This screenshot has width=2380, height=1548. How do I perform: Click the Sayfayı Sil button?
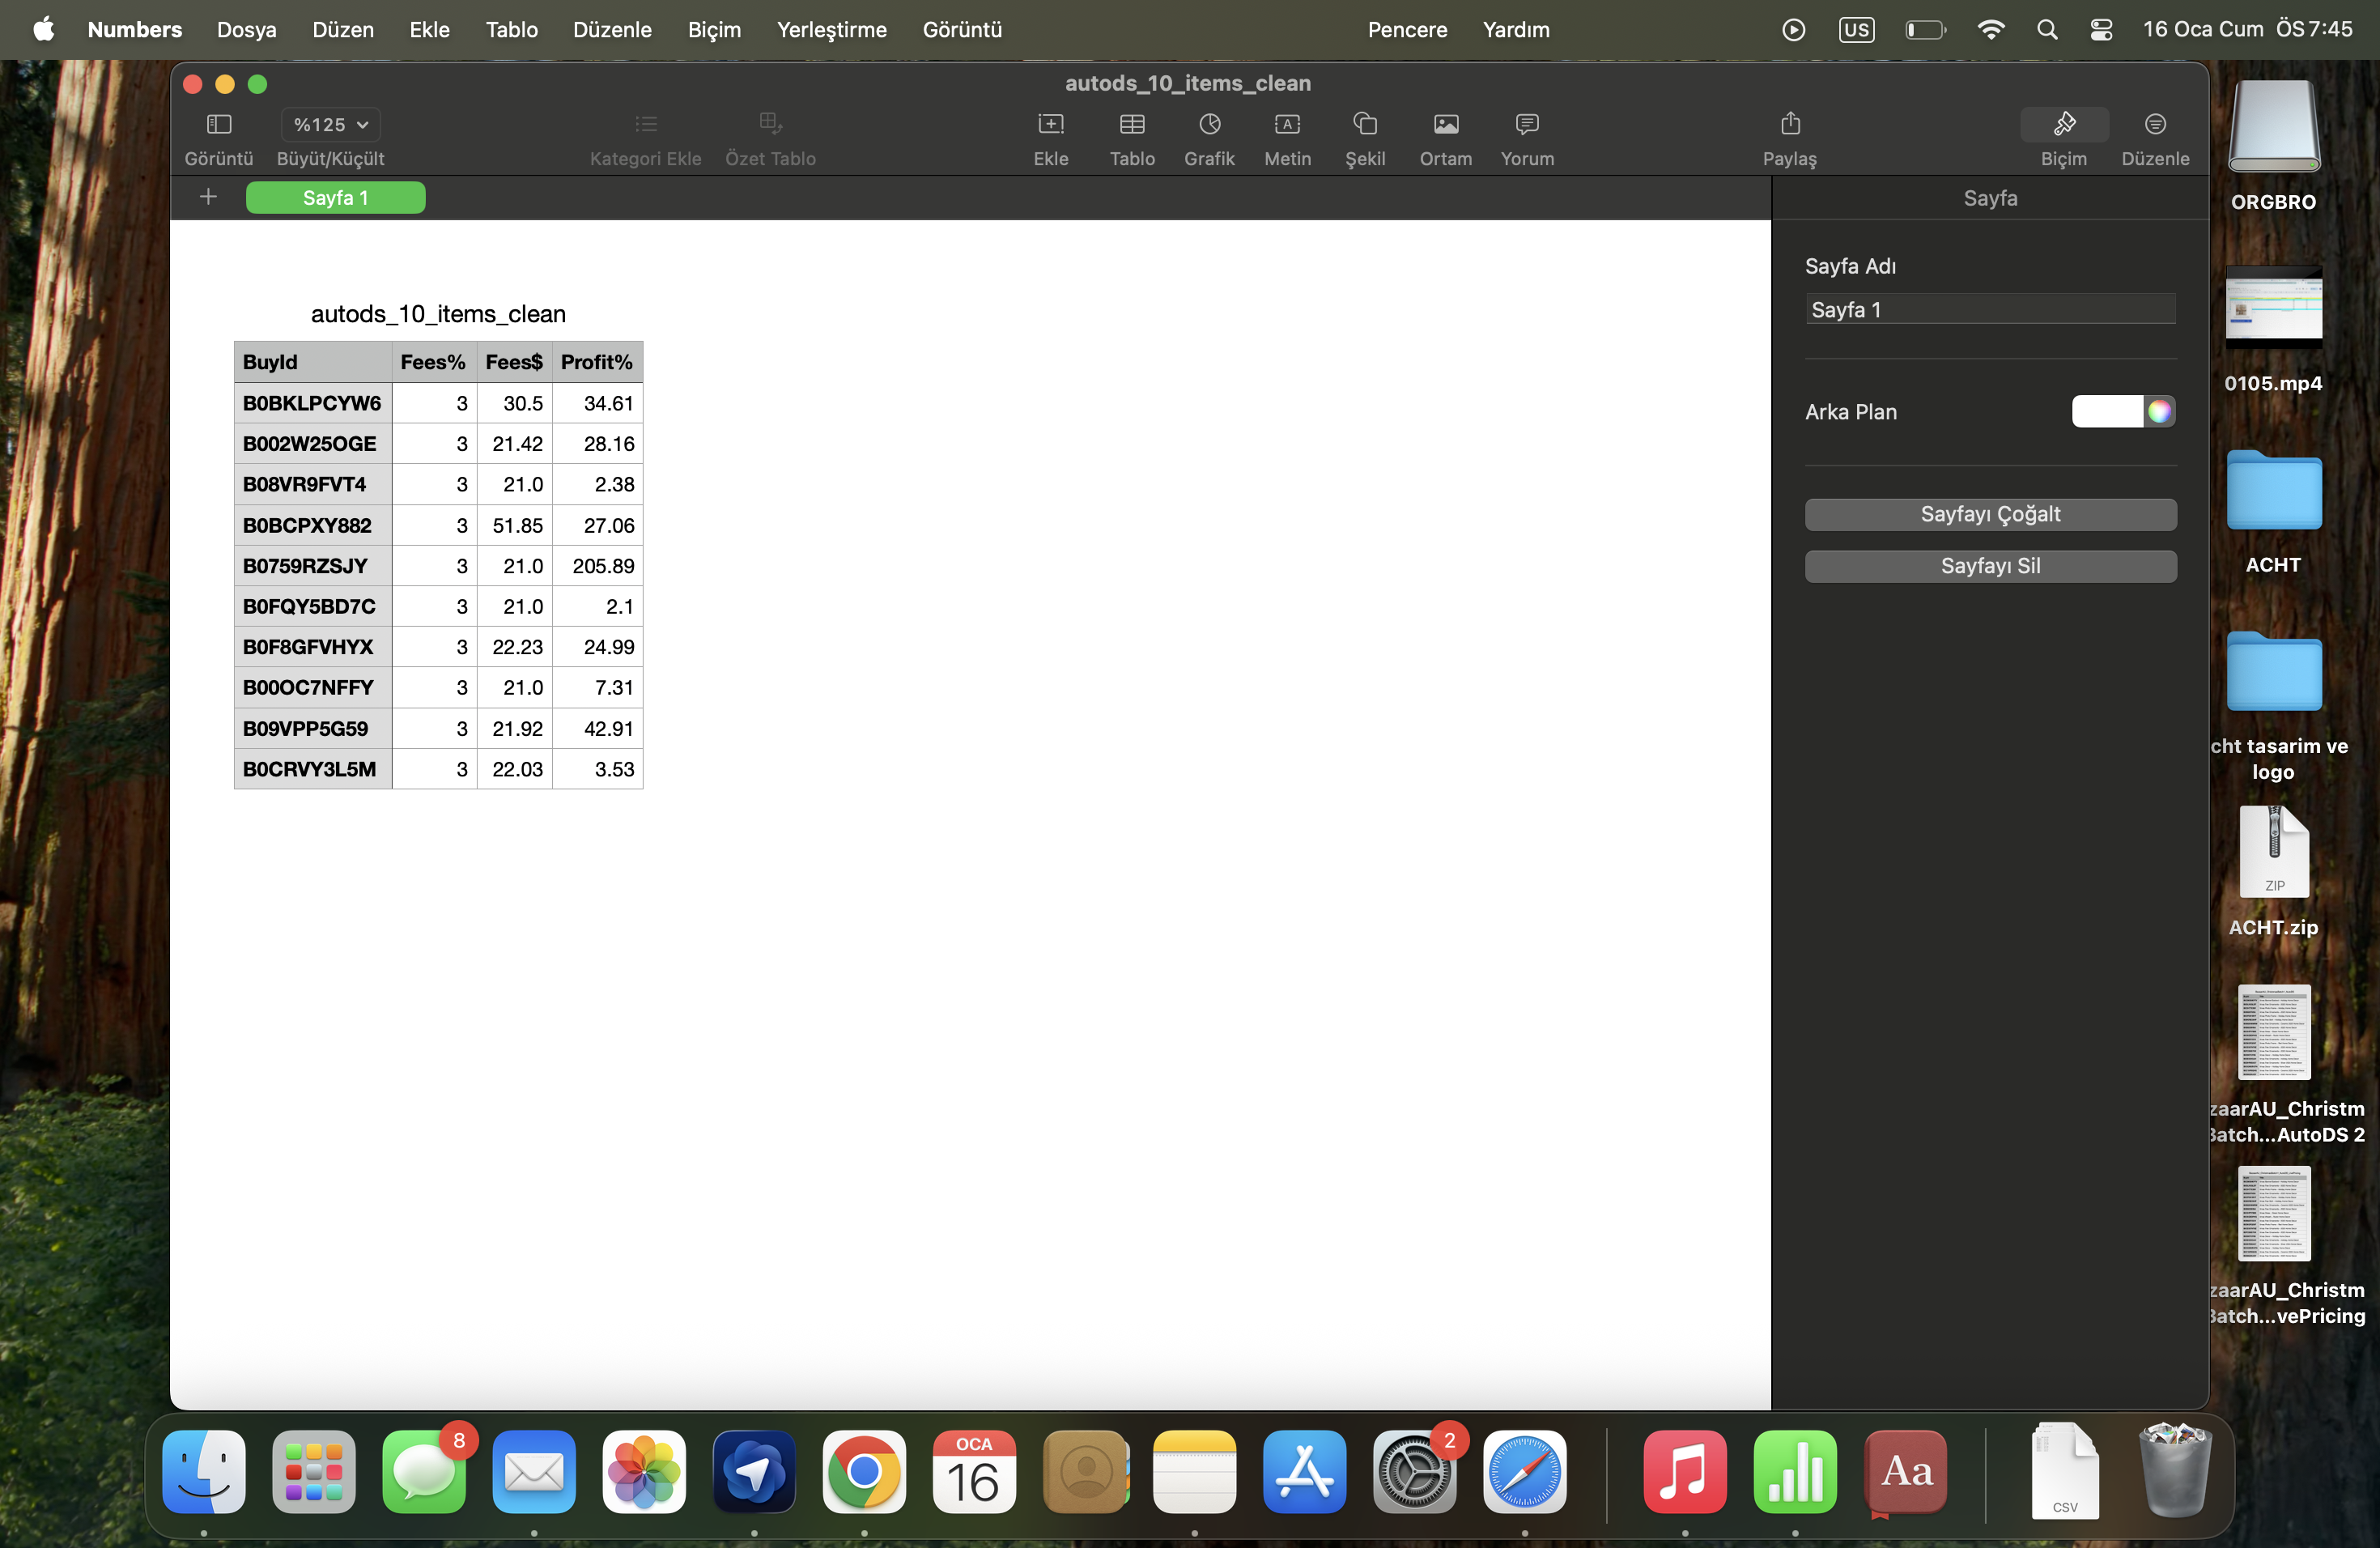[x=1990, y=566]
